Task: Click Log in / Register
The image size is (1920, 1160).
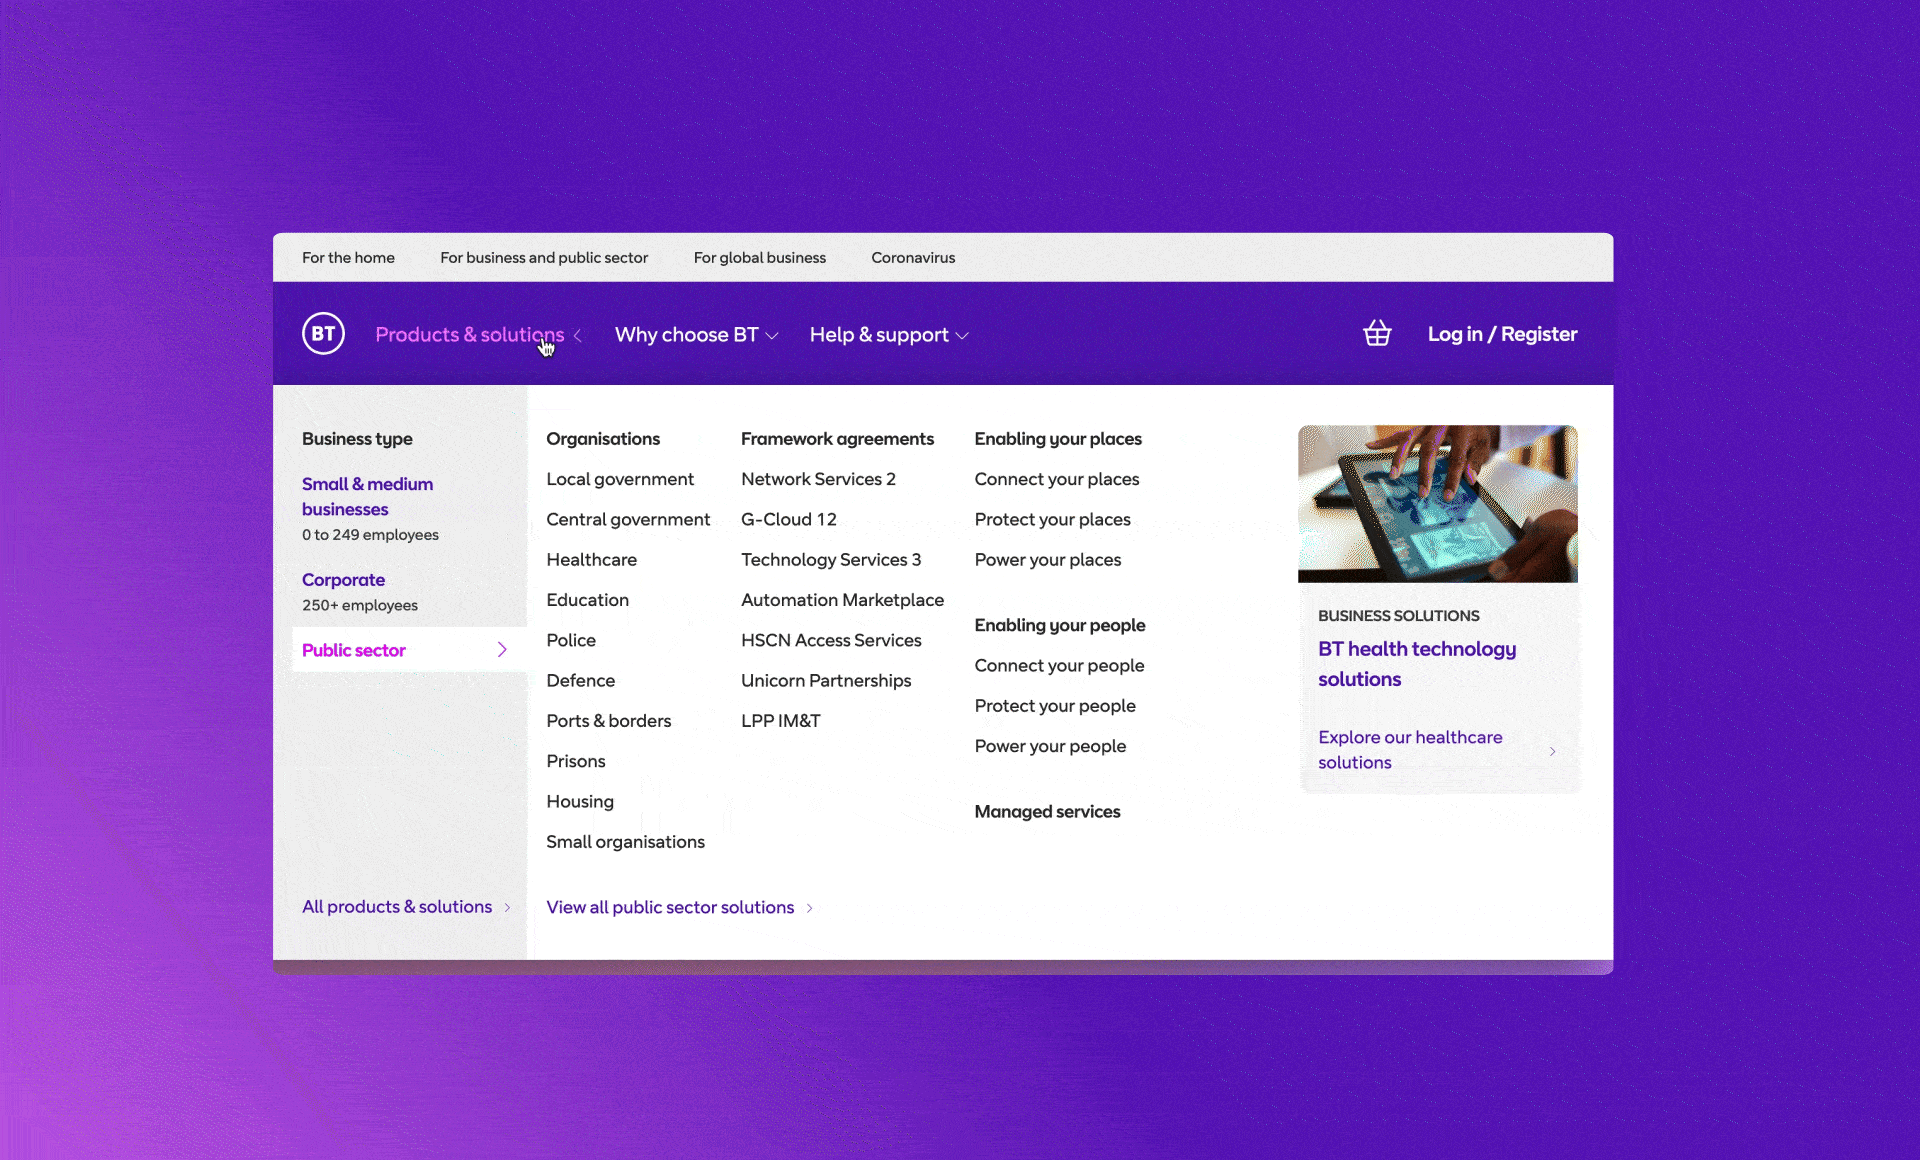Action: tap(1502, 334)
